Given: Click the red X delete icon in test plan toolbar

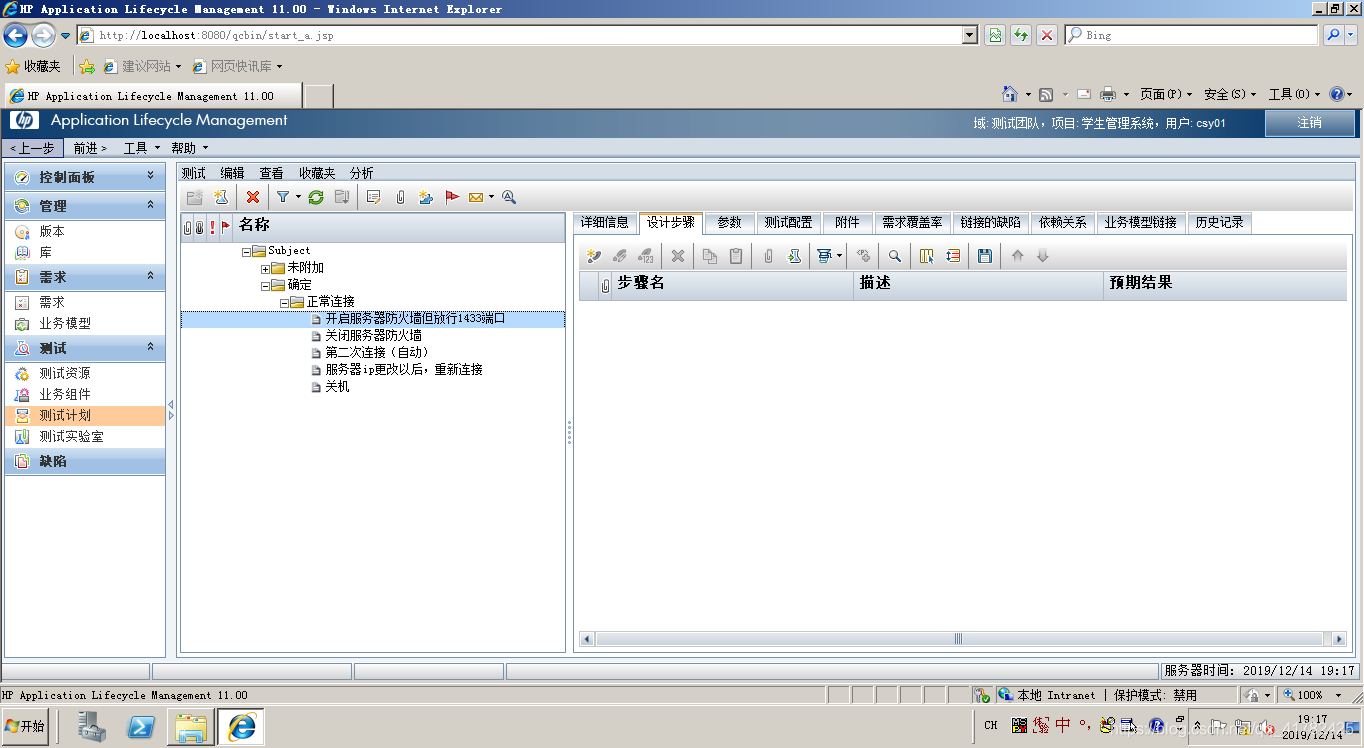Looking at the screenshot, I should click(253, 197).
